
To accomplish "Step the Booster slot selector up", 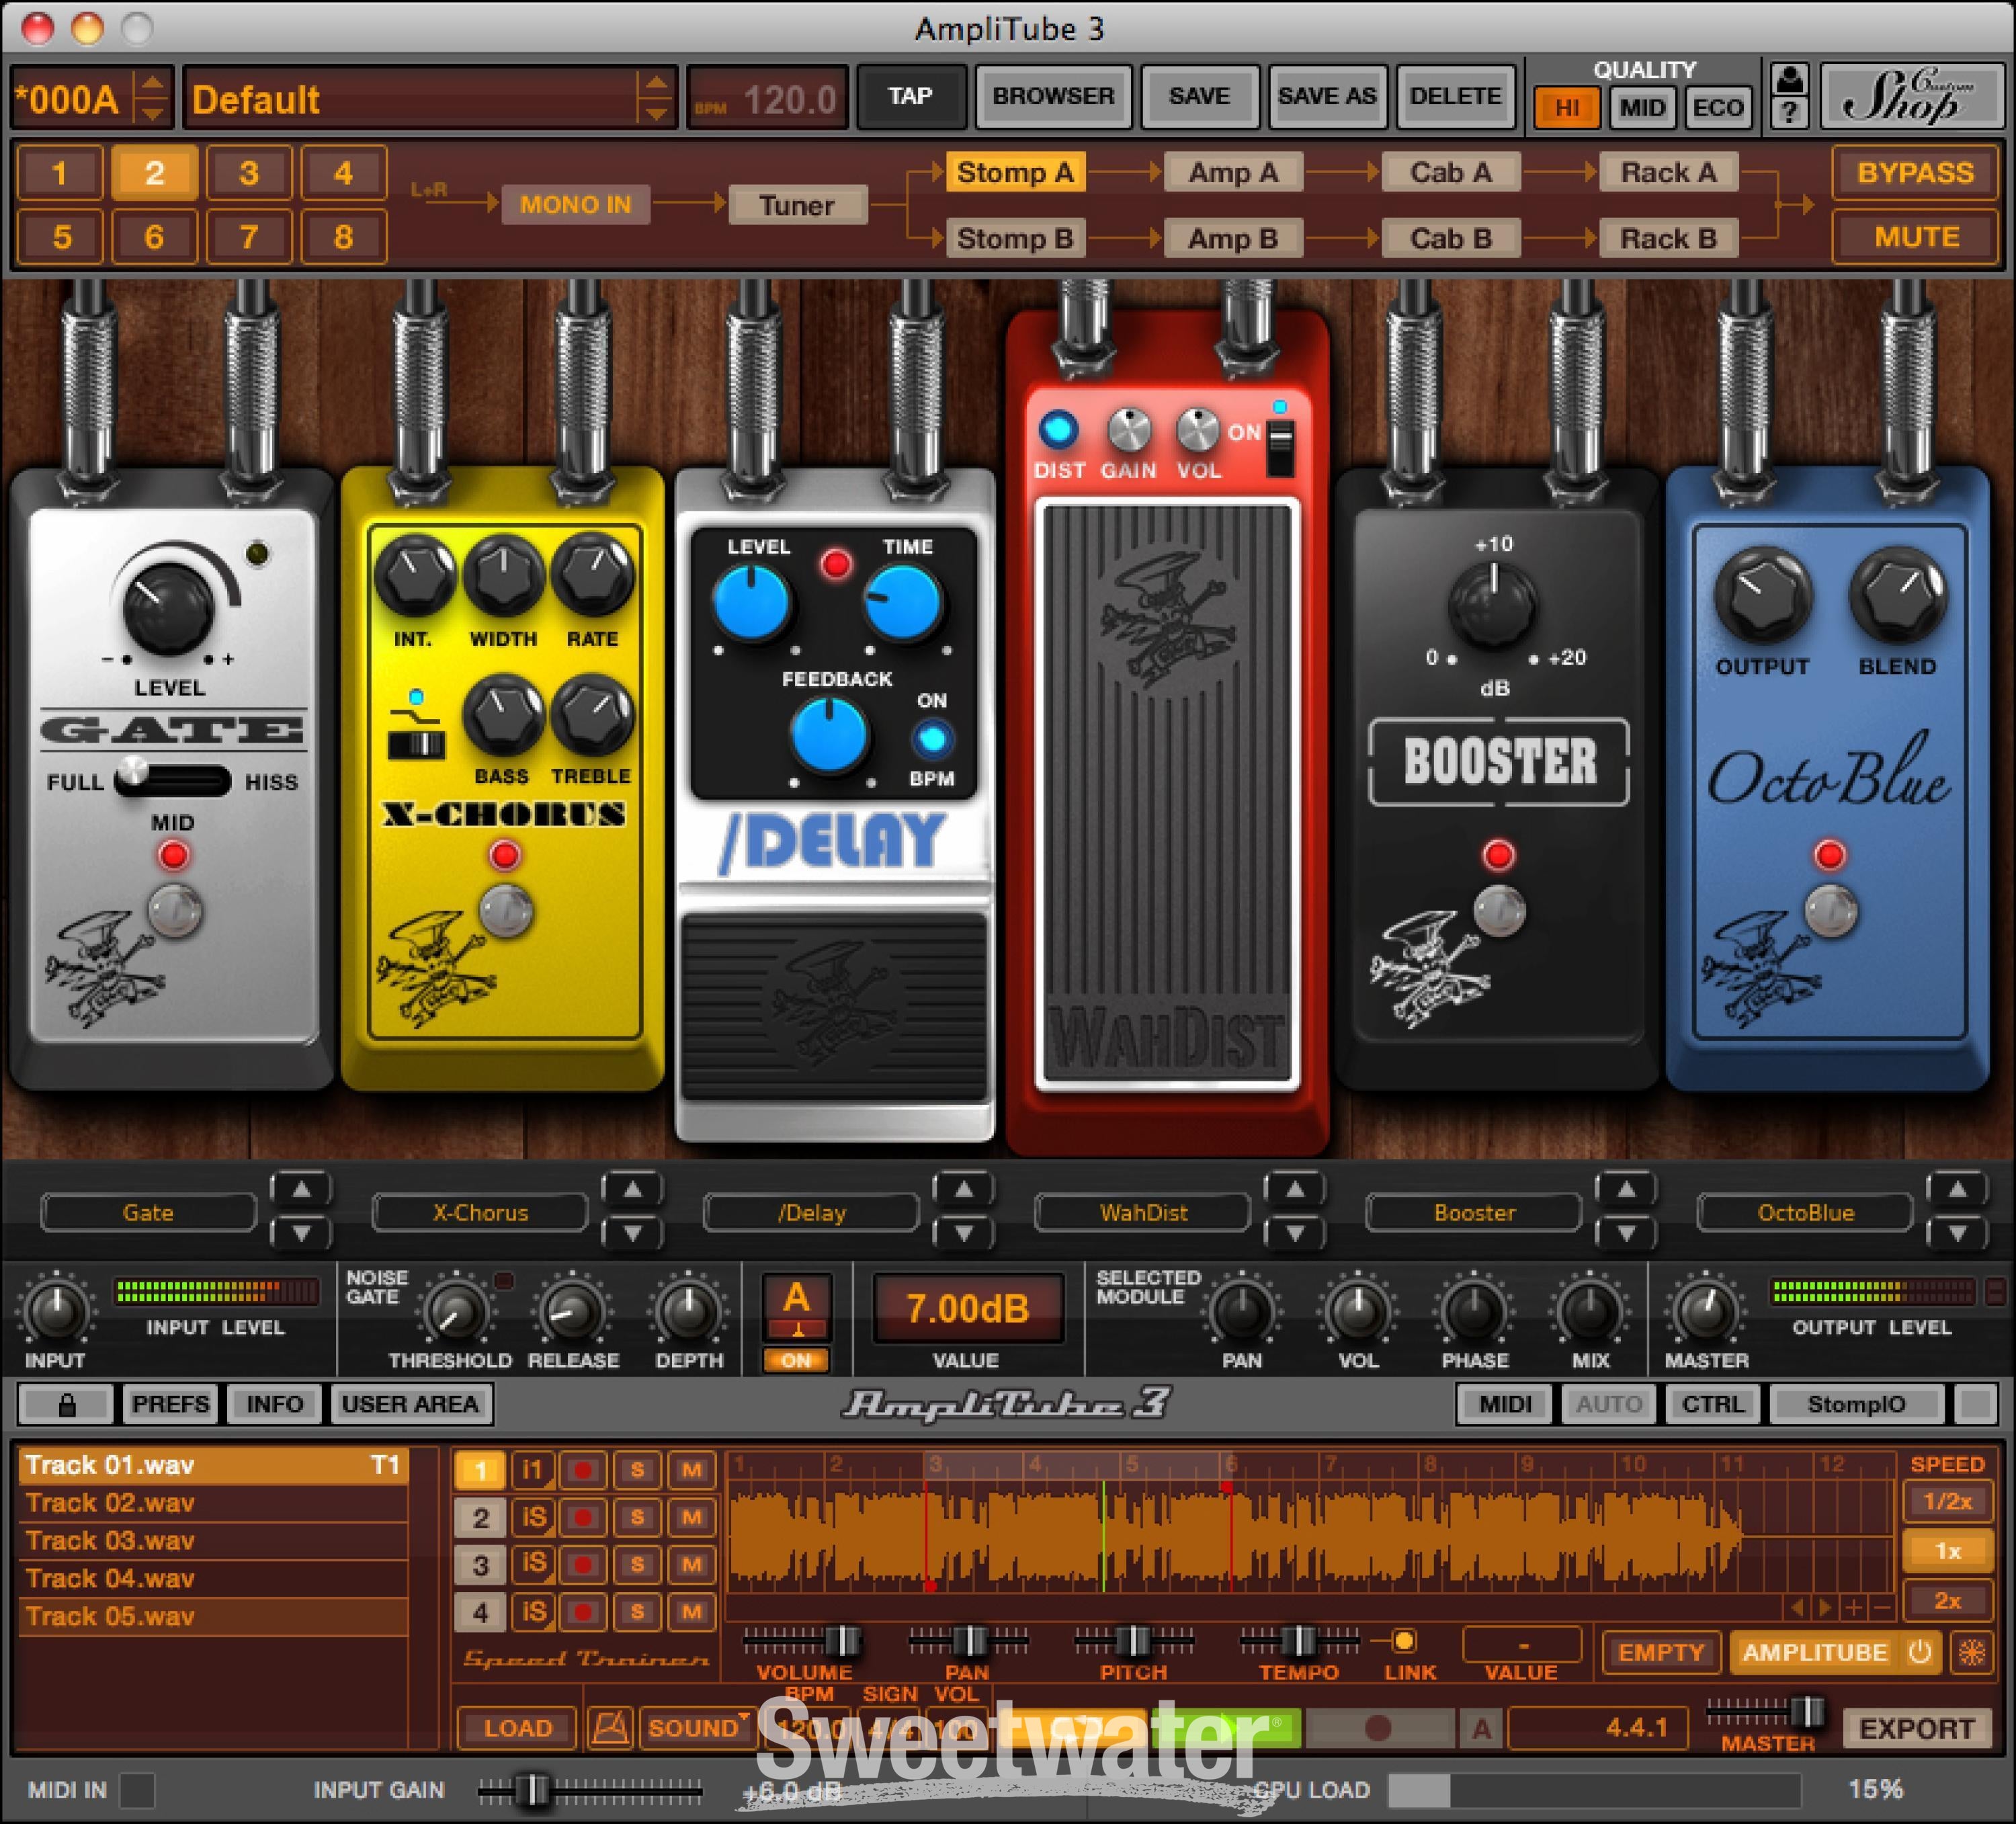I will point(1626,1189).
